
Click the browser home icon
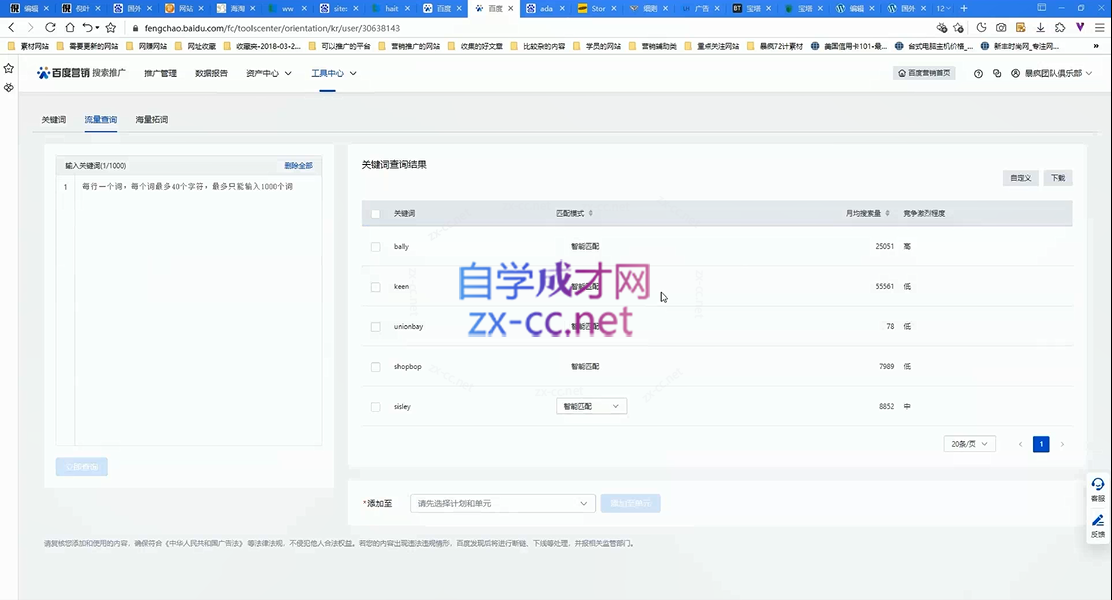click(x=69, y=28)
